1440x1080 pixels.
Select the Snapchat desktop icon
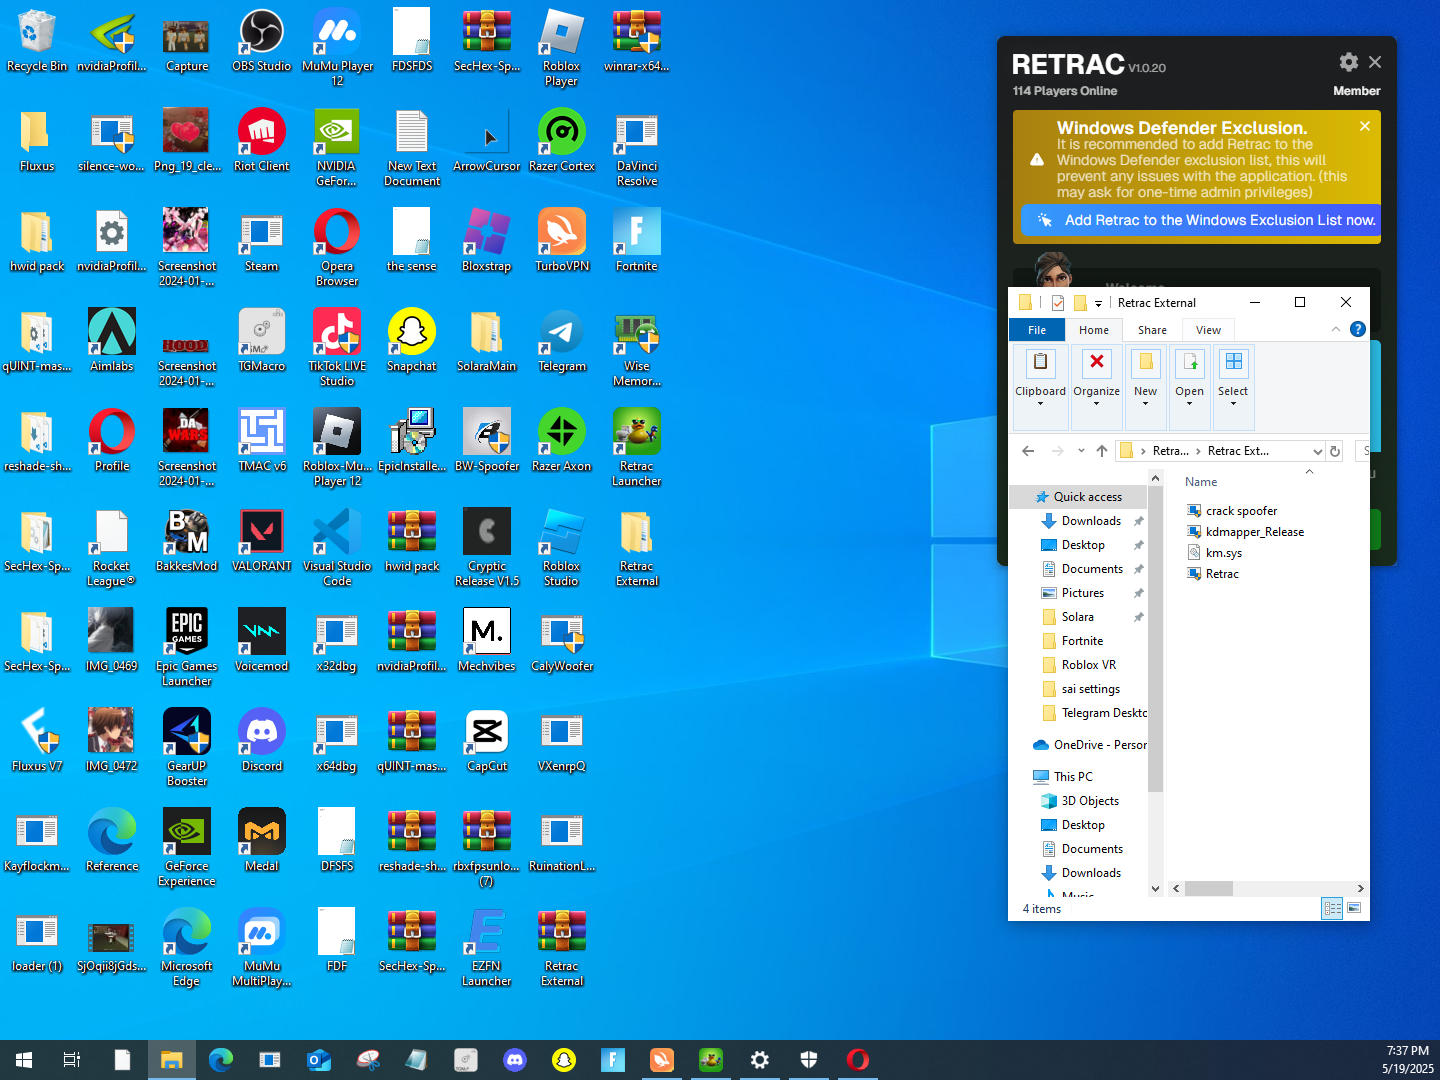(412, 342)
